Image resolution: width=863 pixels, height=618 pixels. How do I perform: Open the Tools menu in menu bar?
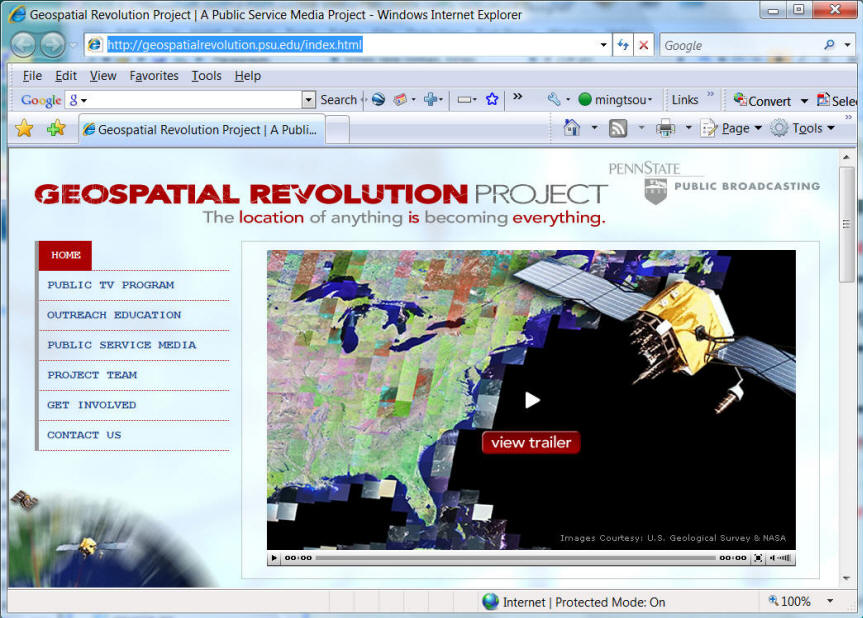click(206, 75)
